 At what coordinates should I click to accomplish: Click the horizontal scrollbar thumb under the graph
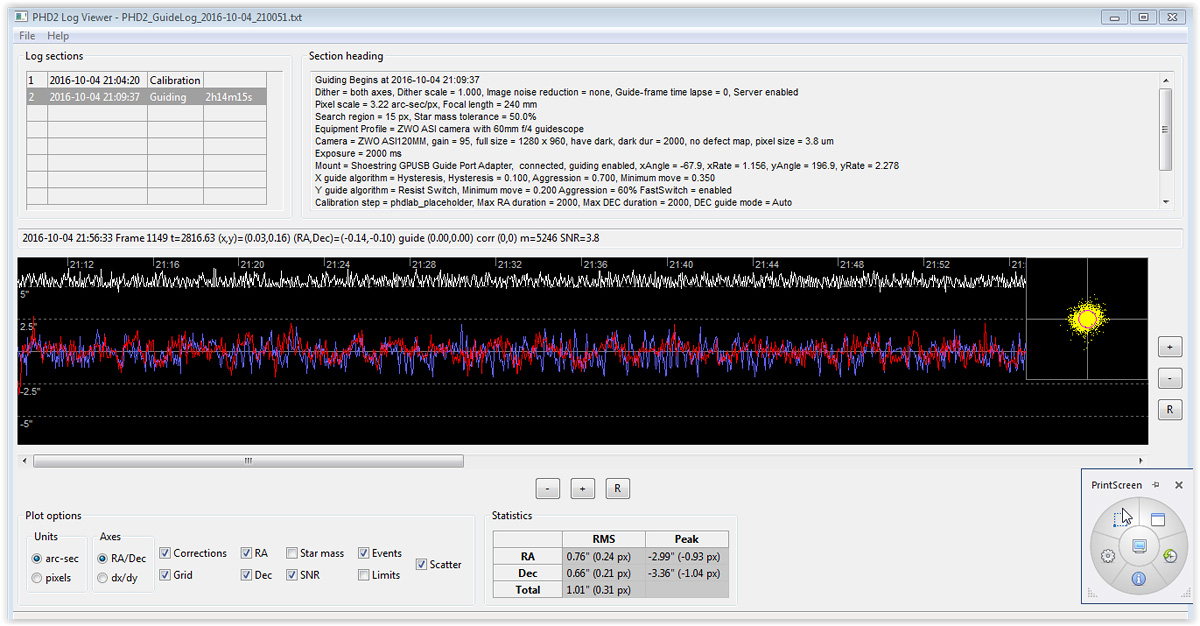248,461
